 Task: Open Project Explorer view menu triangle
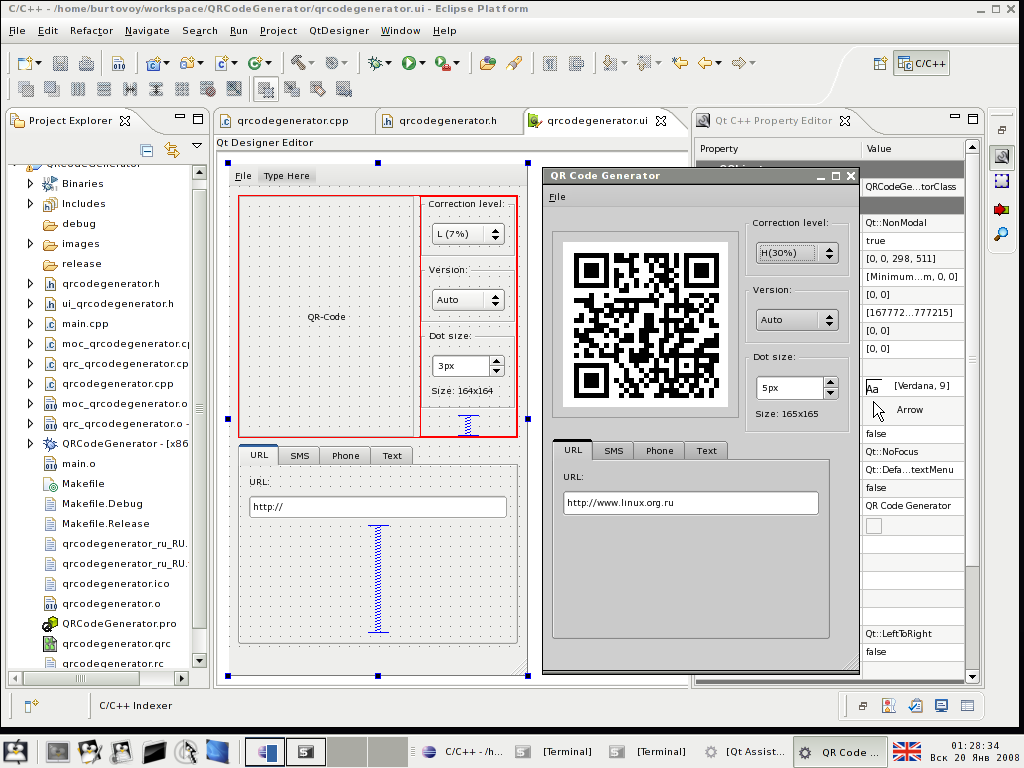pos(197,146)
